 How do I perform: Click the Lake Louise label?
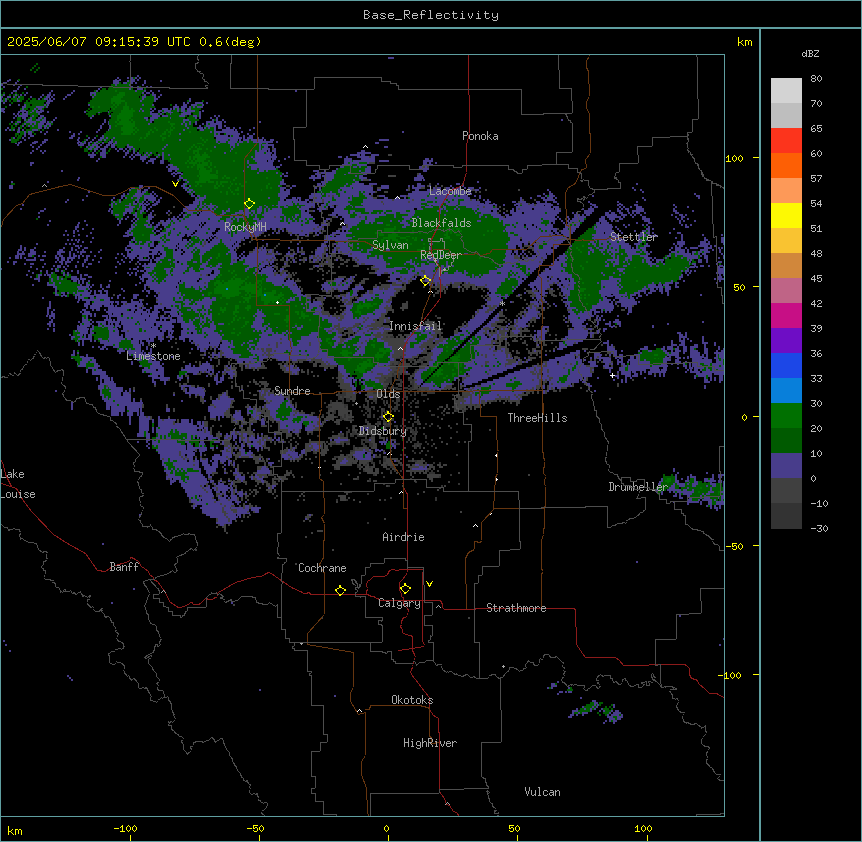(x=18, y=484)
